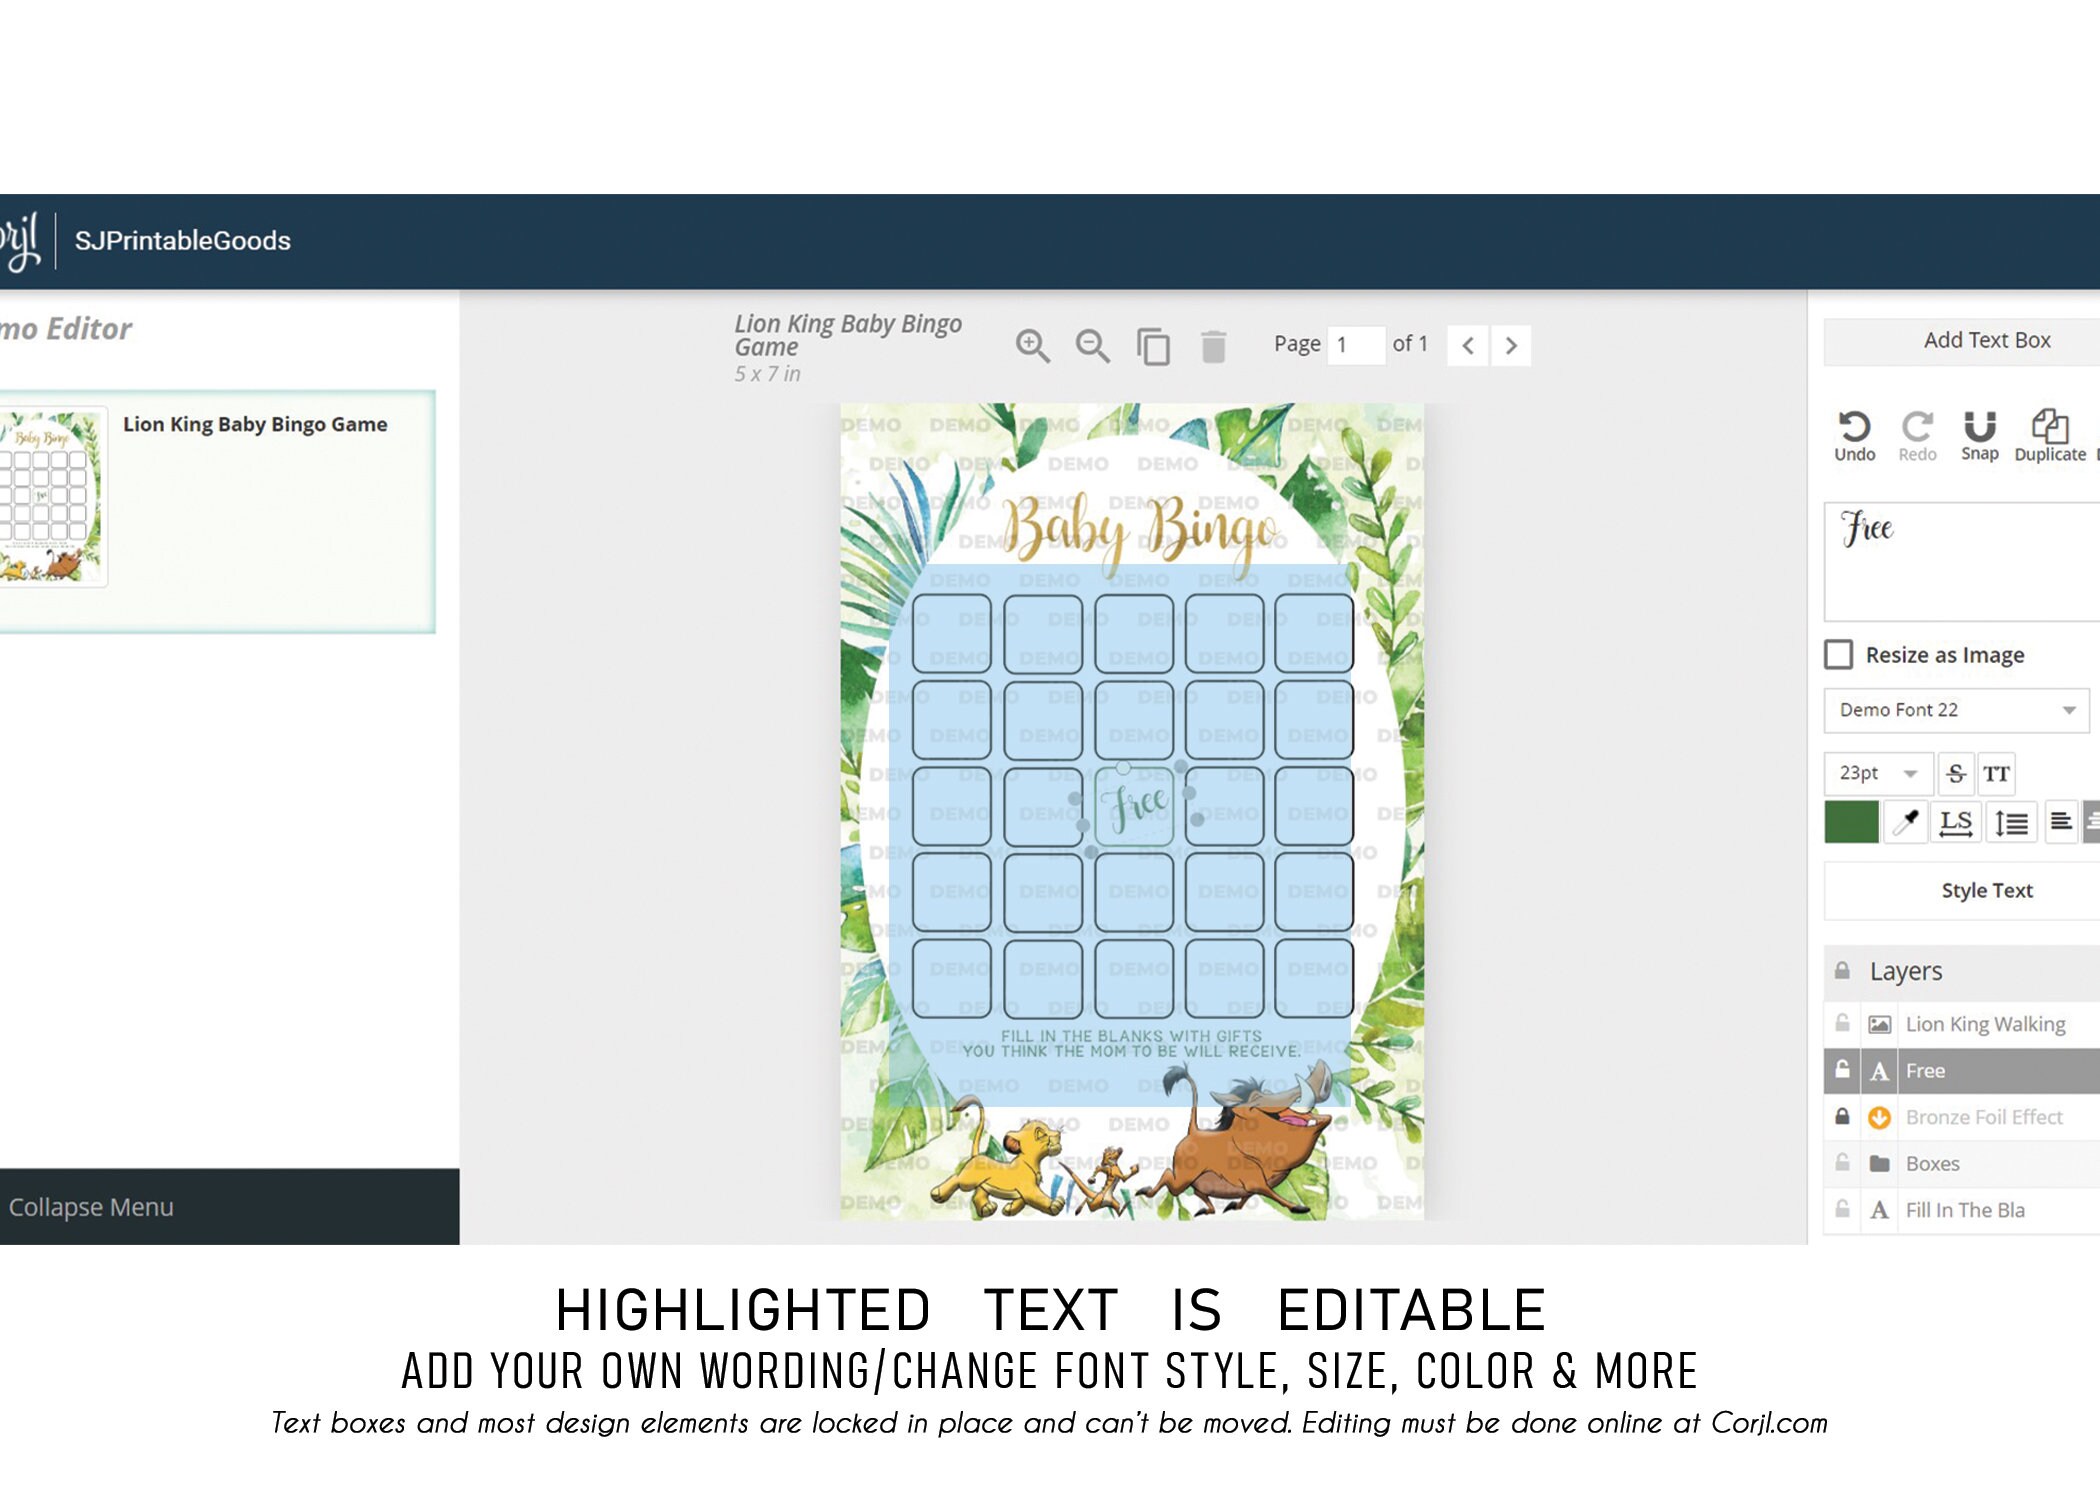Select the Lion King Walking layer
Viewport: 2100px width, 1500px height.
(1985, 1024)
